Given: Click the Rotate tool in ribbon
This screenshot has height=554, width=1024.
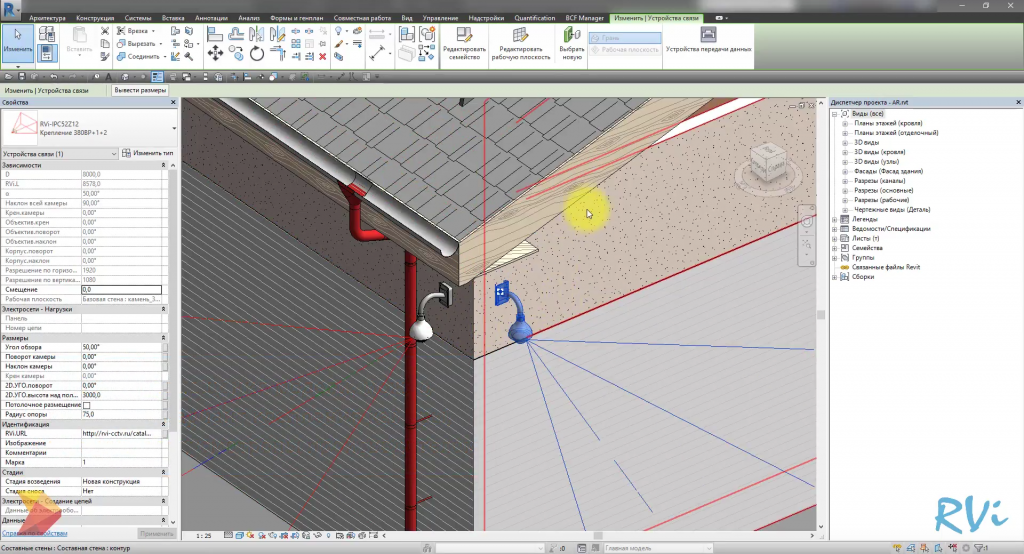Looking at the screenshot, I should coord(257,54).
